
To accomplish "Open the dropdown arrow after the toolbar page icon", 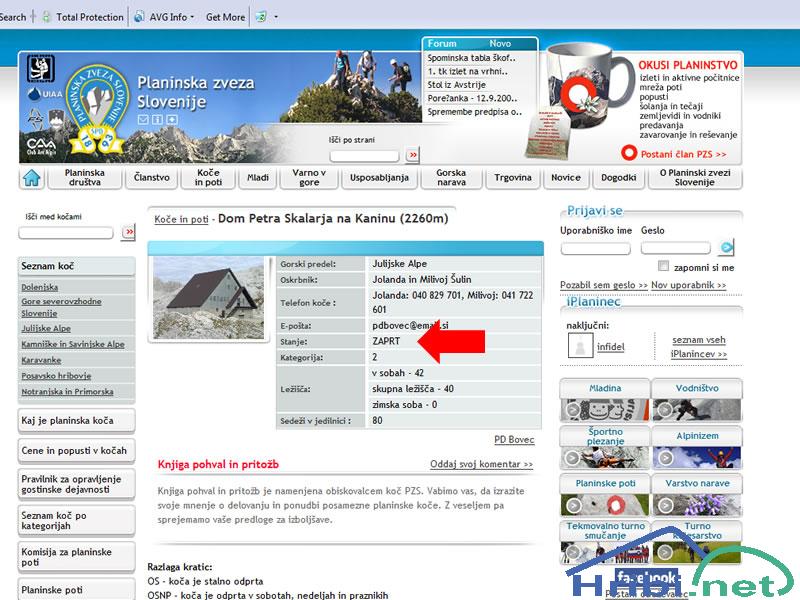I will click(x=276, y=17).
